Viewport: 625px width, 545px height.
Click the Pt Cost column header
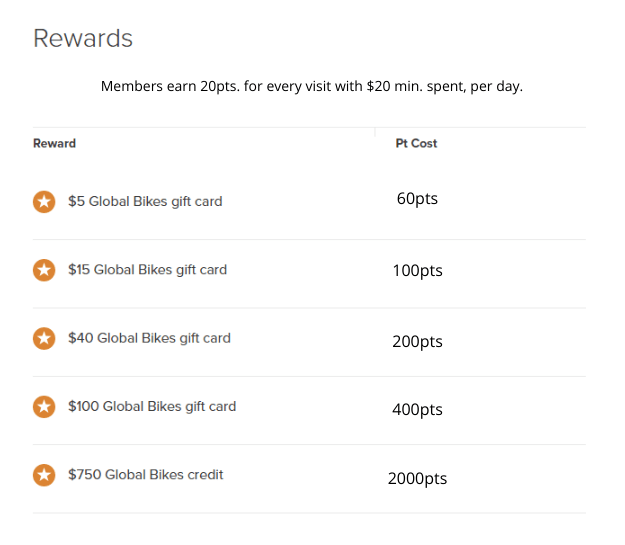click(x=416, y=143)
